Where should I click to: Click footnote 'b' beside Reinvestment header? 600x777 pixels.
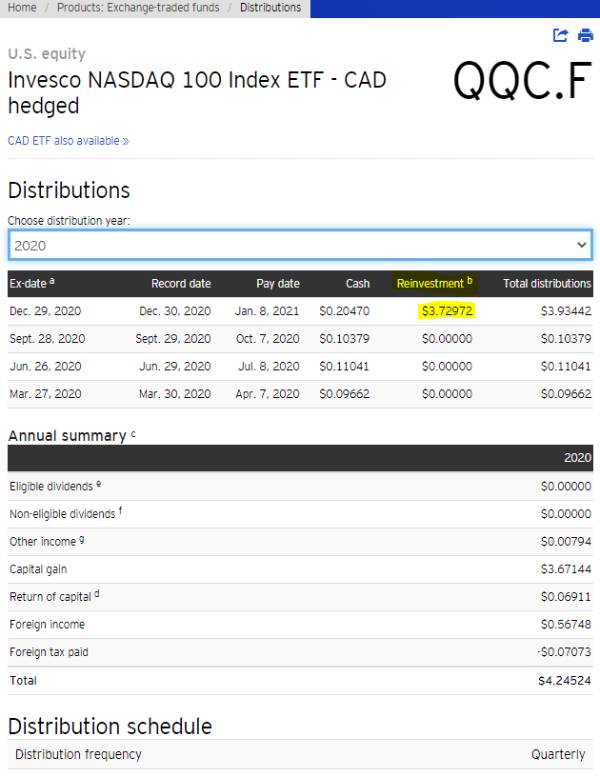tap(470, 281)
